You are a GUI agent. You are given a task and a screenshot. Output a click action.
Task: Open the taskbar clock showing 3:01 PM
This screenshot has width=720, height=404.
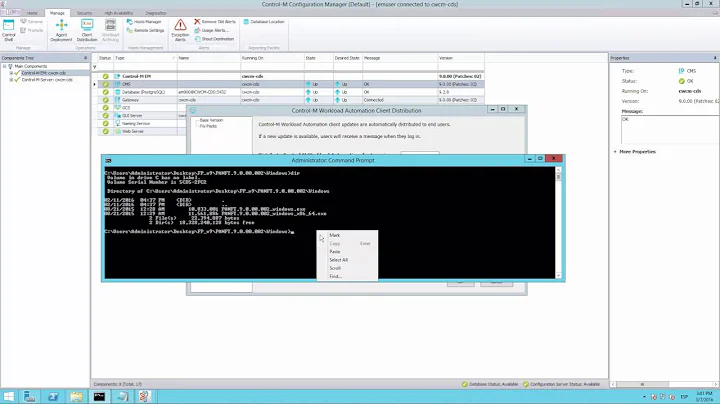(704, 396)
